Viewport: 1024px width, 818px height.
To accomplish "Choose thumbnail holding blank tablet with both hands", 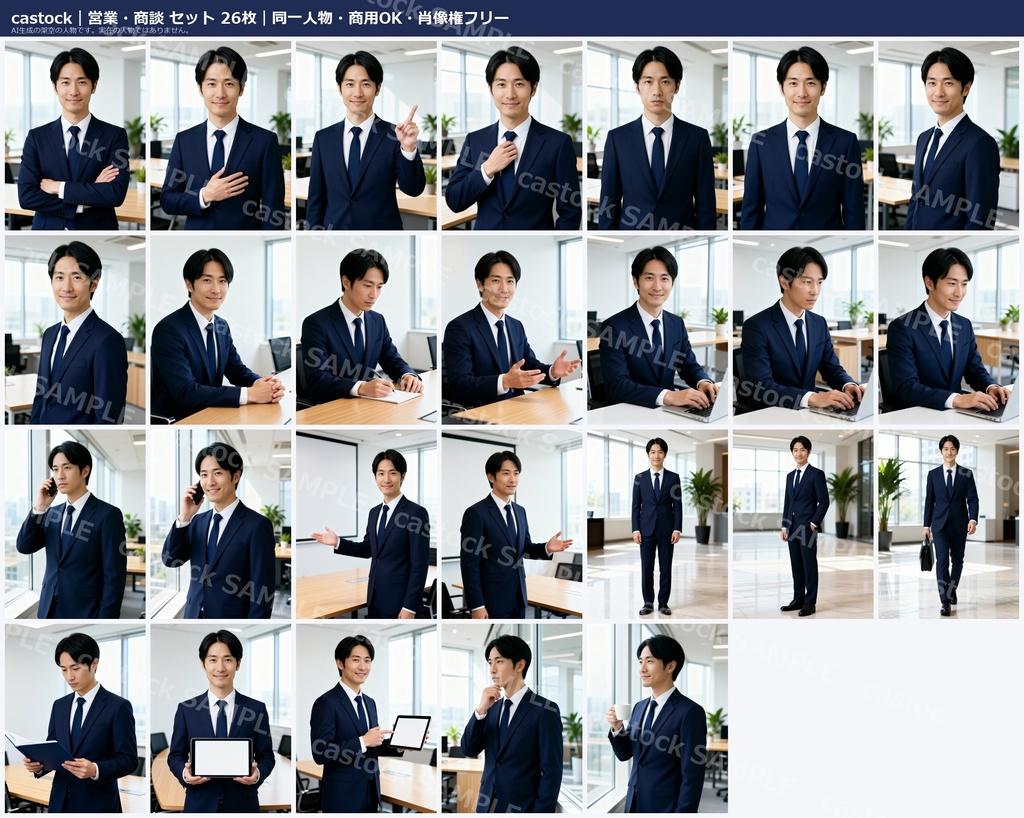I will [221, 719].
